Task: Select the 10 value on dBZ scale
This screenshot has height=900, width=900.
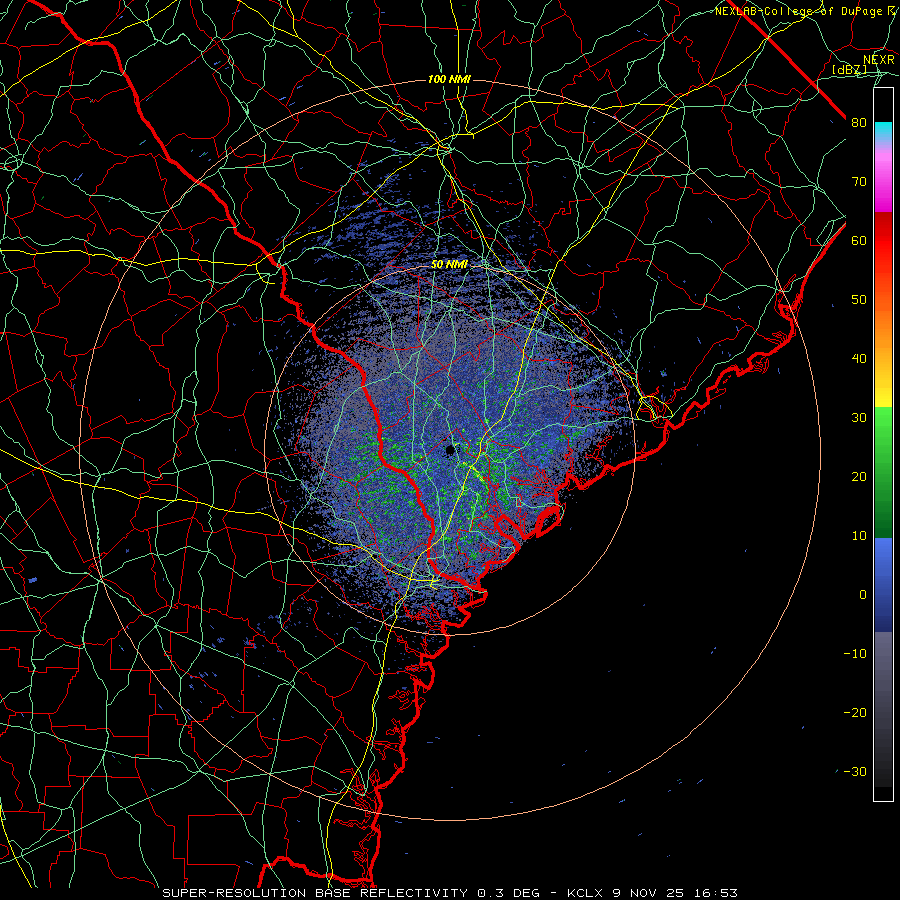Action: pyautogui.click(x=859, y=536)
